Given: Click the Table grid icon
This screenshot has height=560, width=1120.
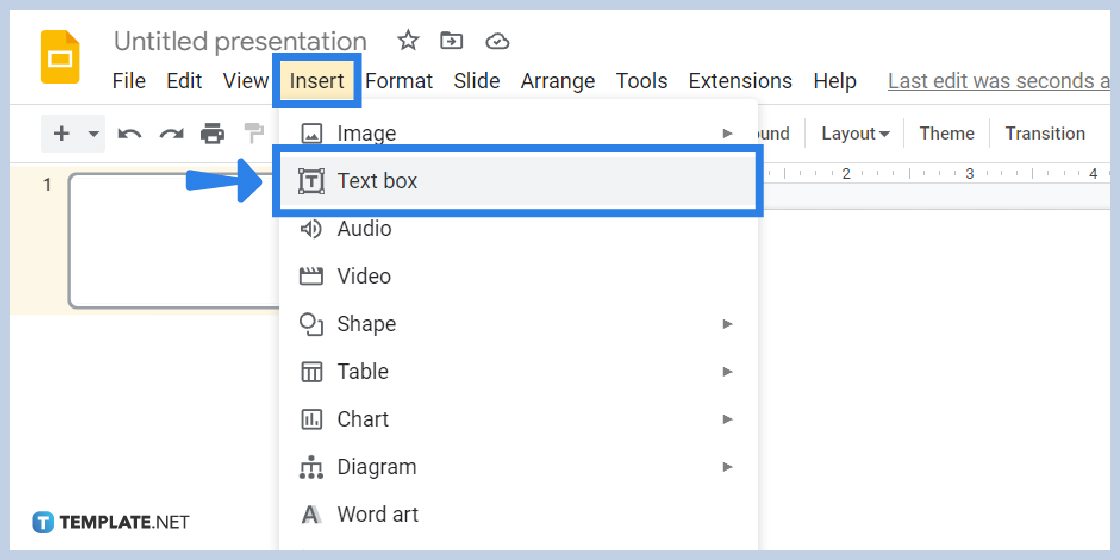Looking at the screenshot, I should tap(311, 371).
